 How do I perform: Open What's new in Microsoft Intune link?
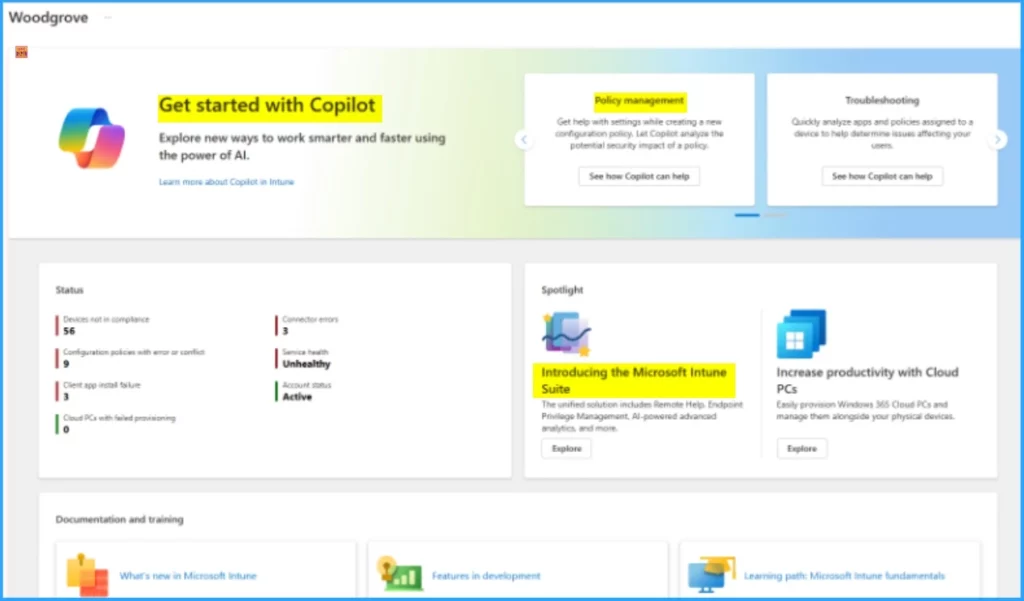point(188,576)
